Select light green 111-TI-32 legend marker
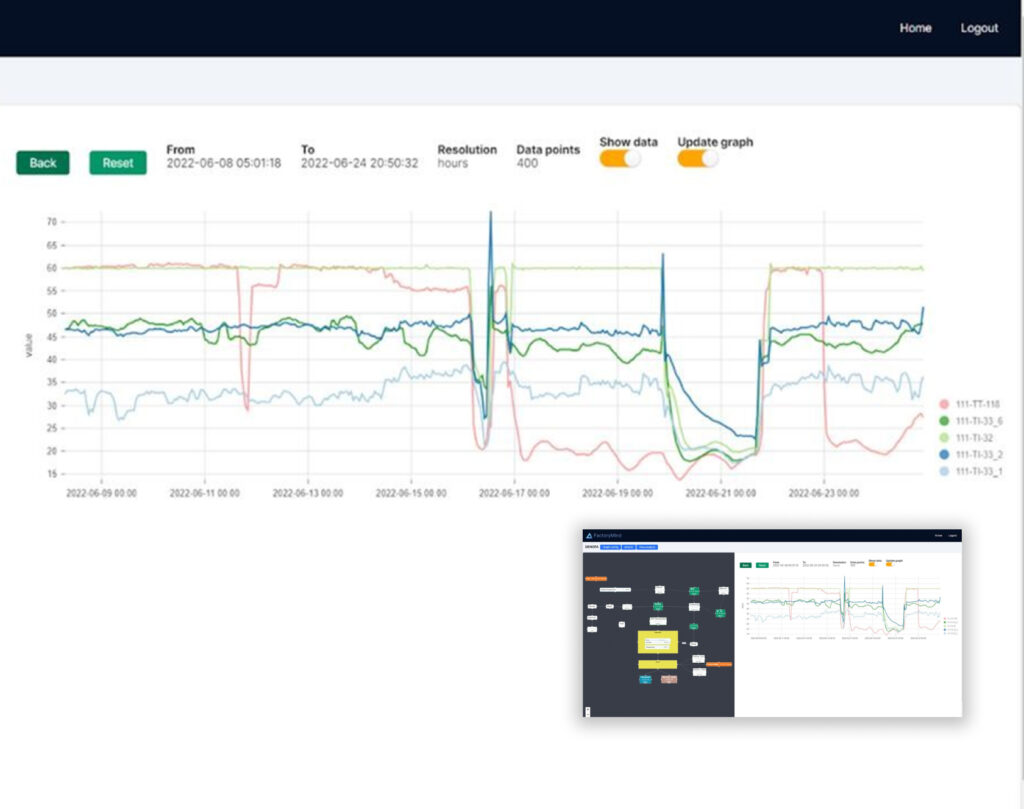The width and height of the screenshot is (1024, 809). [943, 438]
